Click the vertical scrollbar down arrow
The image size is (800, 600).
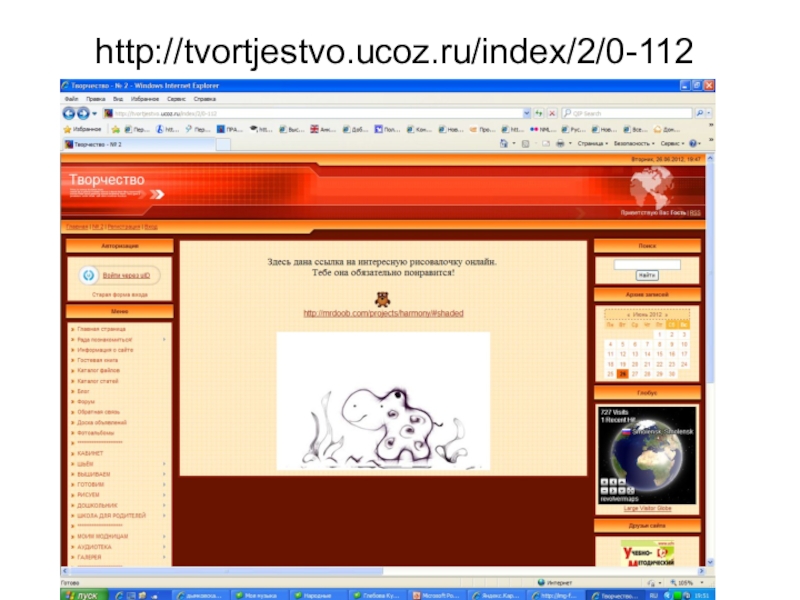click(710, 562)
